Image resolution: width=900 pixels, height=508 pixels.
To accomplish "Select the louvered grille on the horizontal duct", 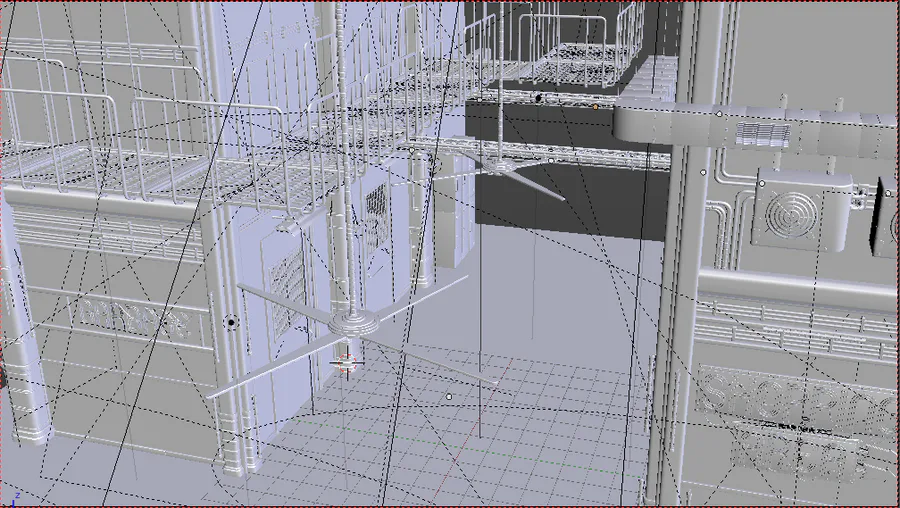I will click(763, 135).
